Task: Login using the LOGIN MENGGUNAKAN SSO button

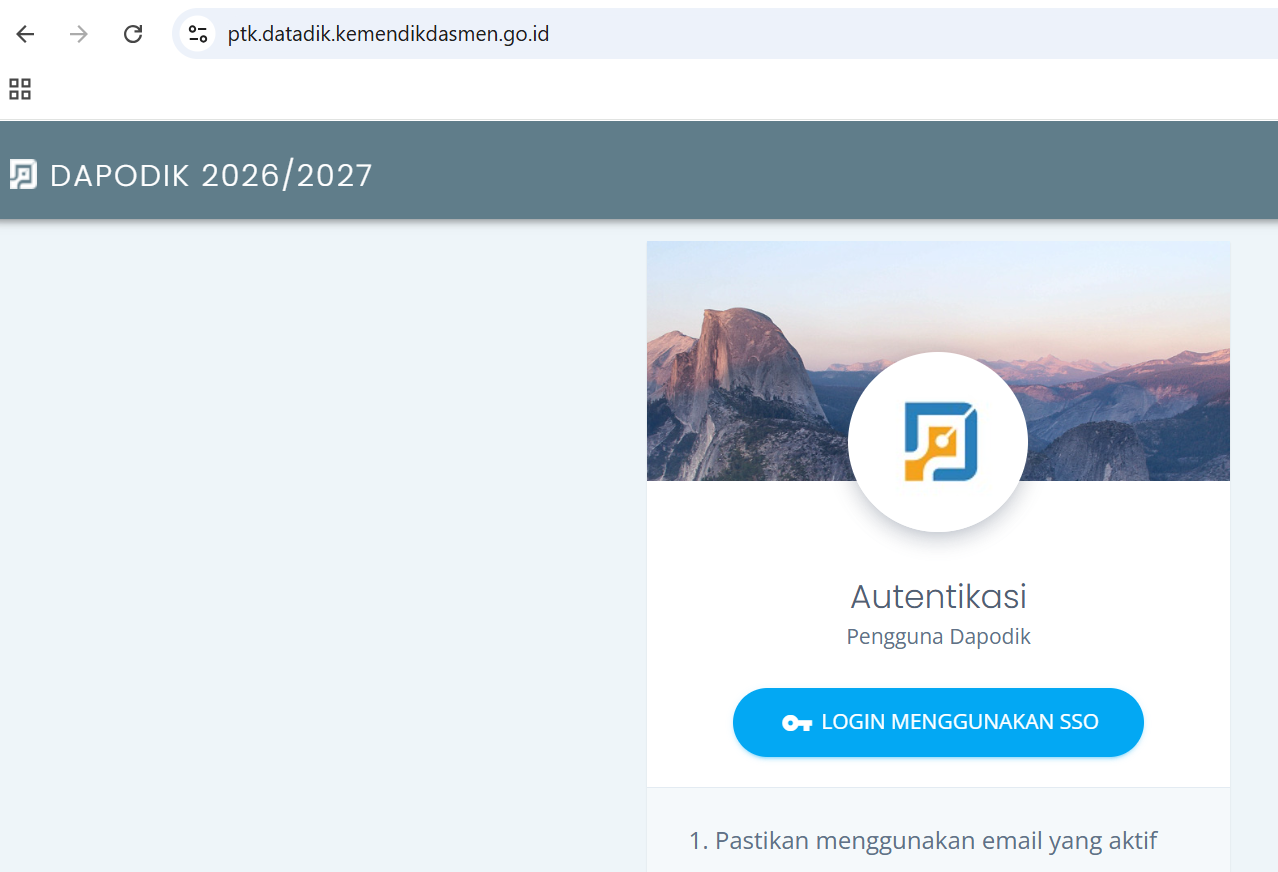Action: (938, 722)
